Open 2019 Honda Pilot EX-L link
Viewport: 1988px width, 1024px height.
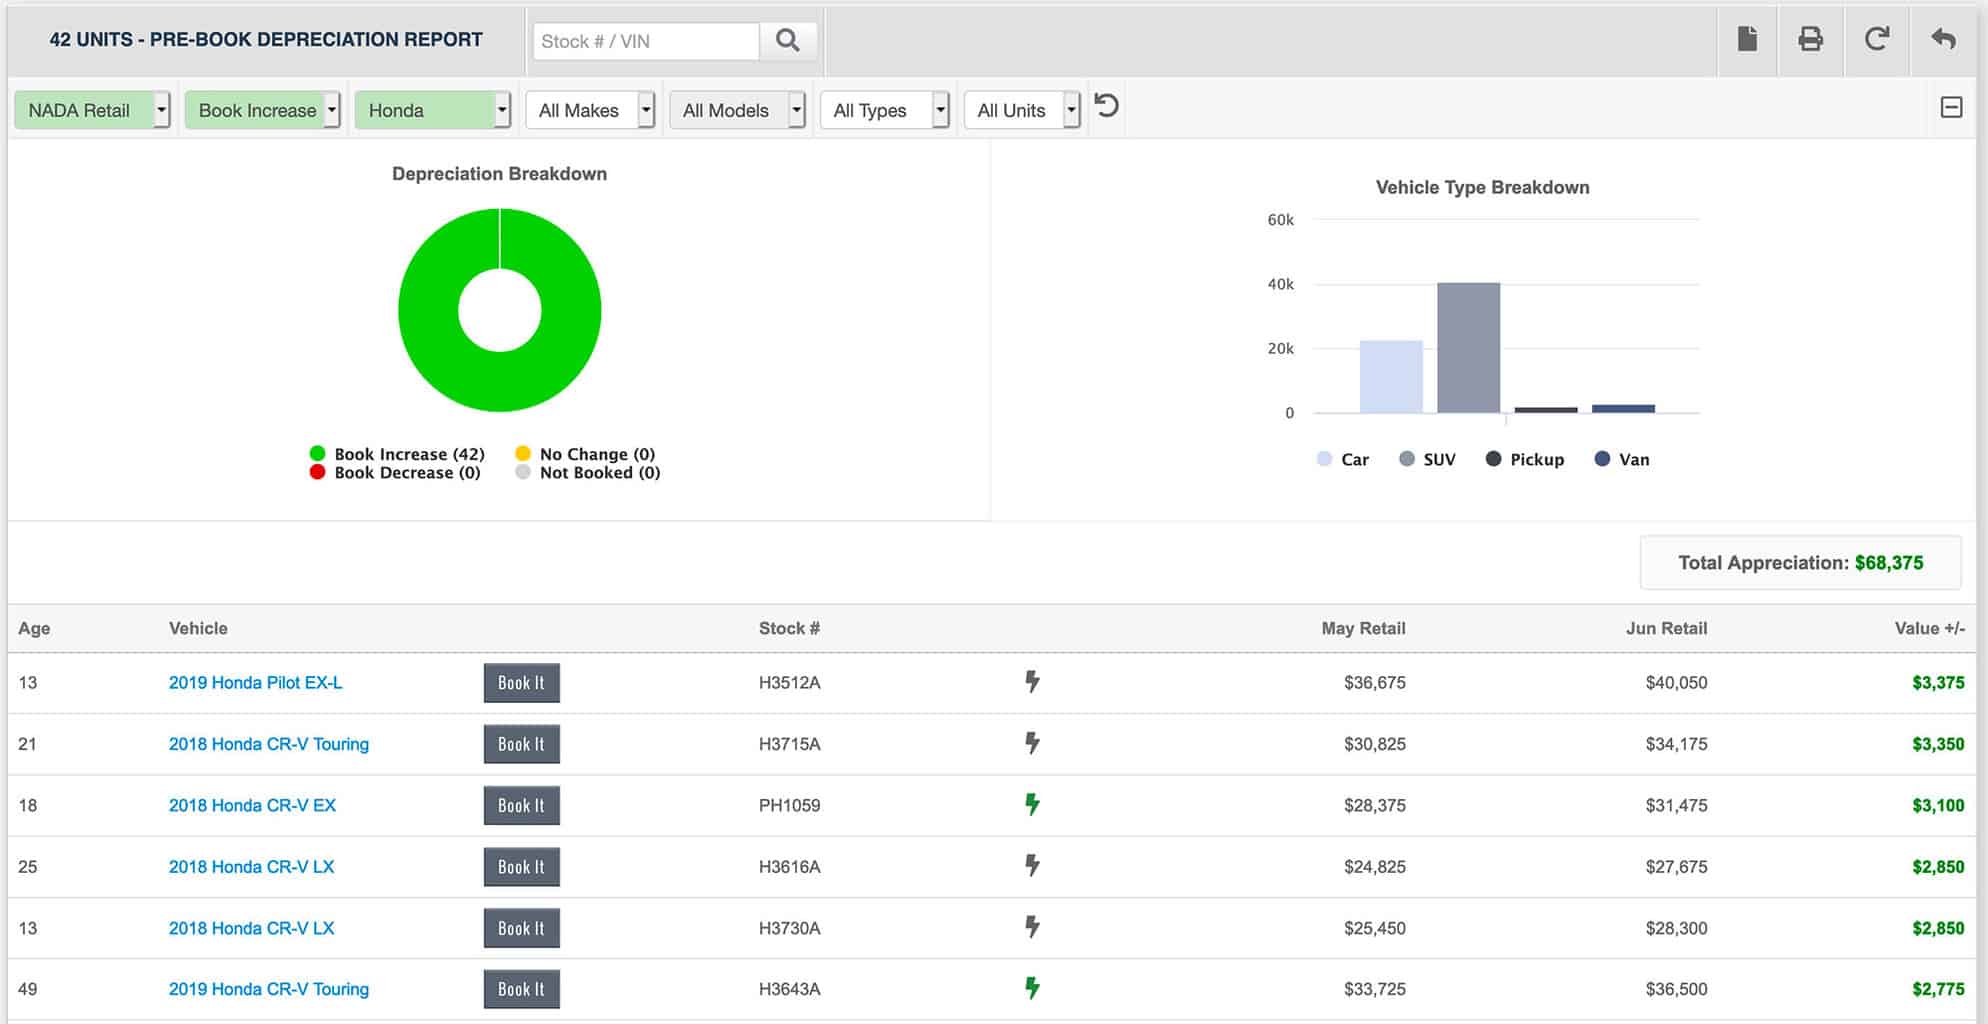point(255,682)
